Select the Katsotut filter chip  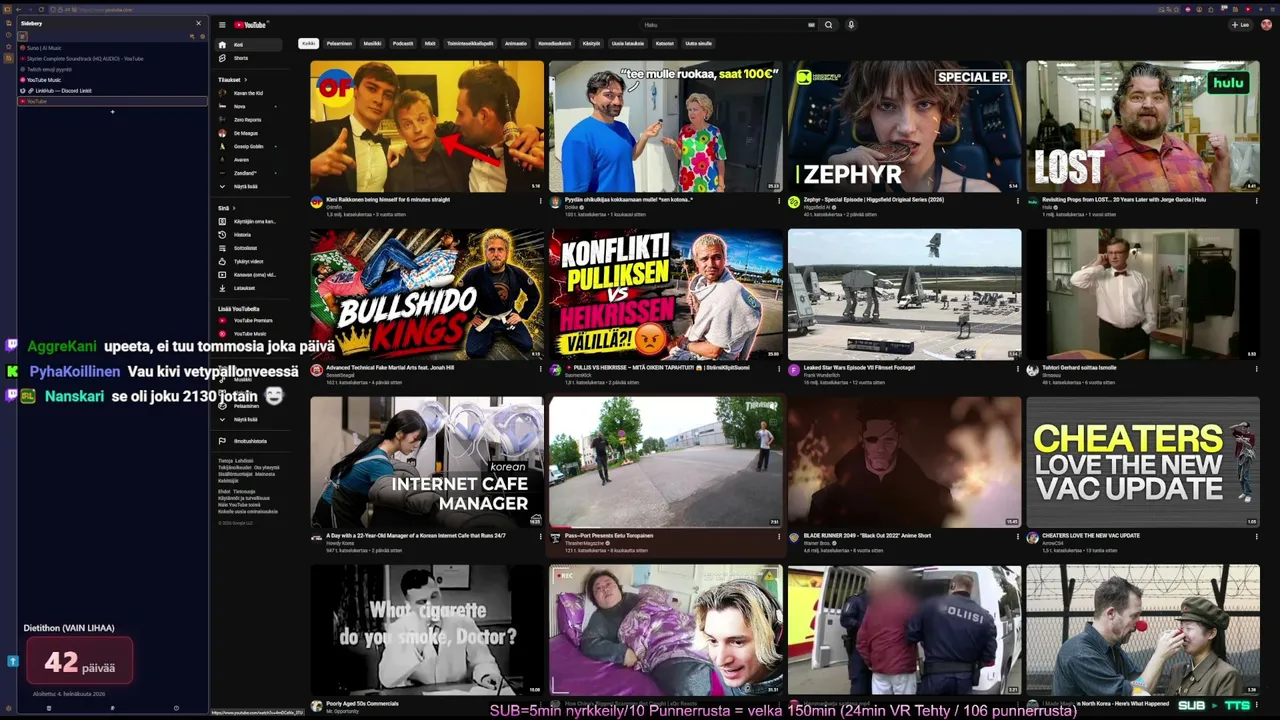(x=665, y=44)
